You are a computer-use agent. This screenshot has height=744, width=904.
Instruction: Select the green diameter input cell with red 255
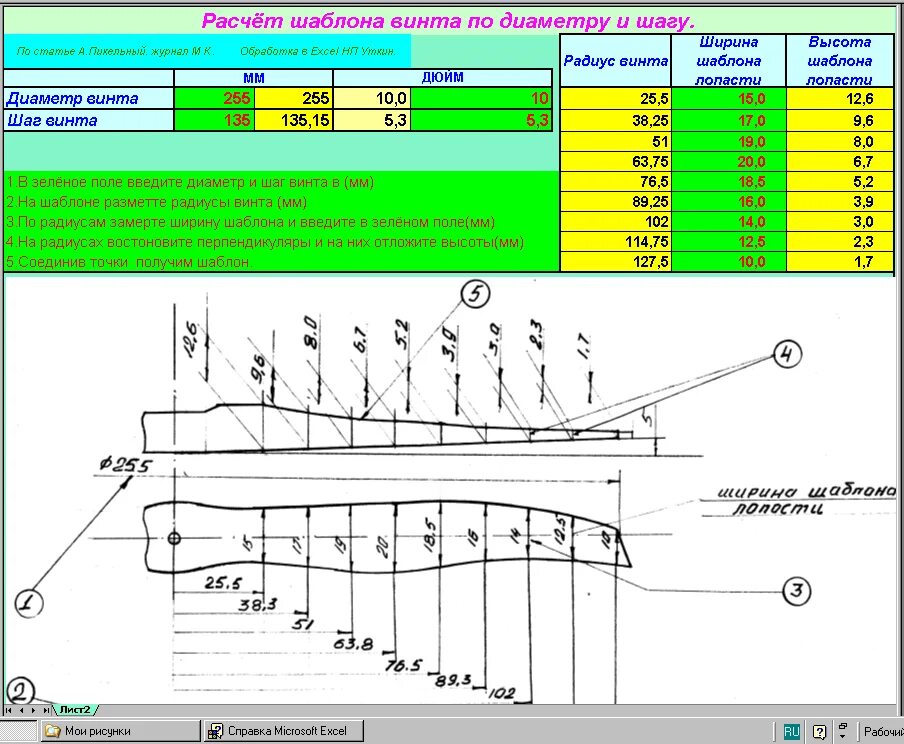point(214,98)
